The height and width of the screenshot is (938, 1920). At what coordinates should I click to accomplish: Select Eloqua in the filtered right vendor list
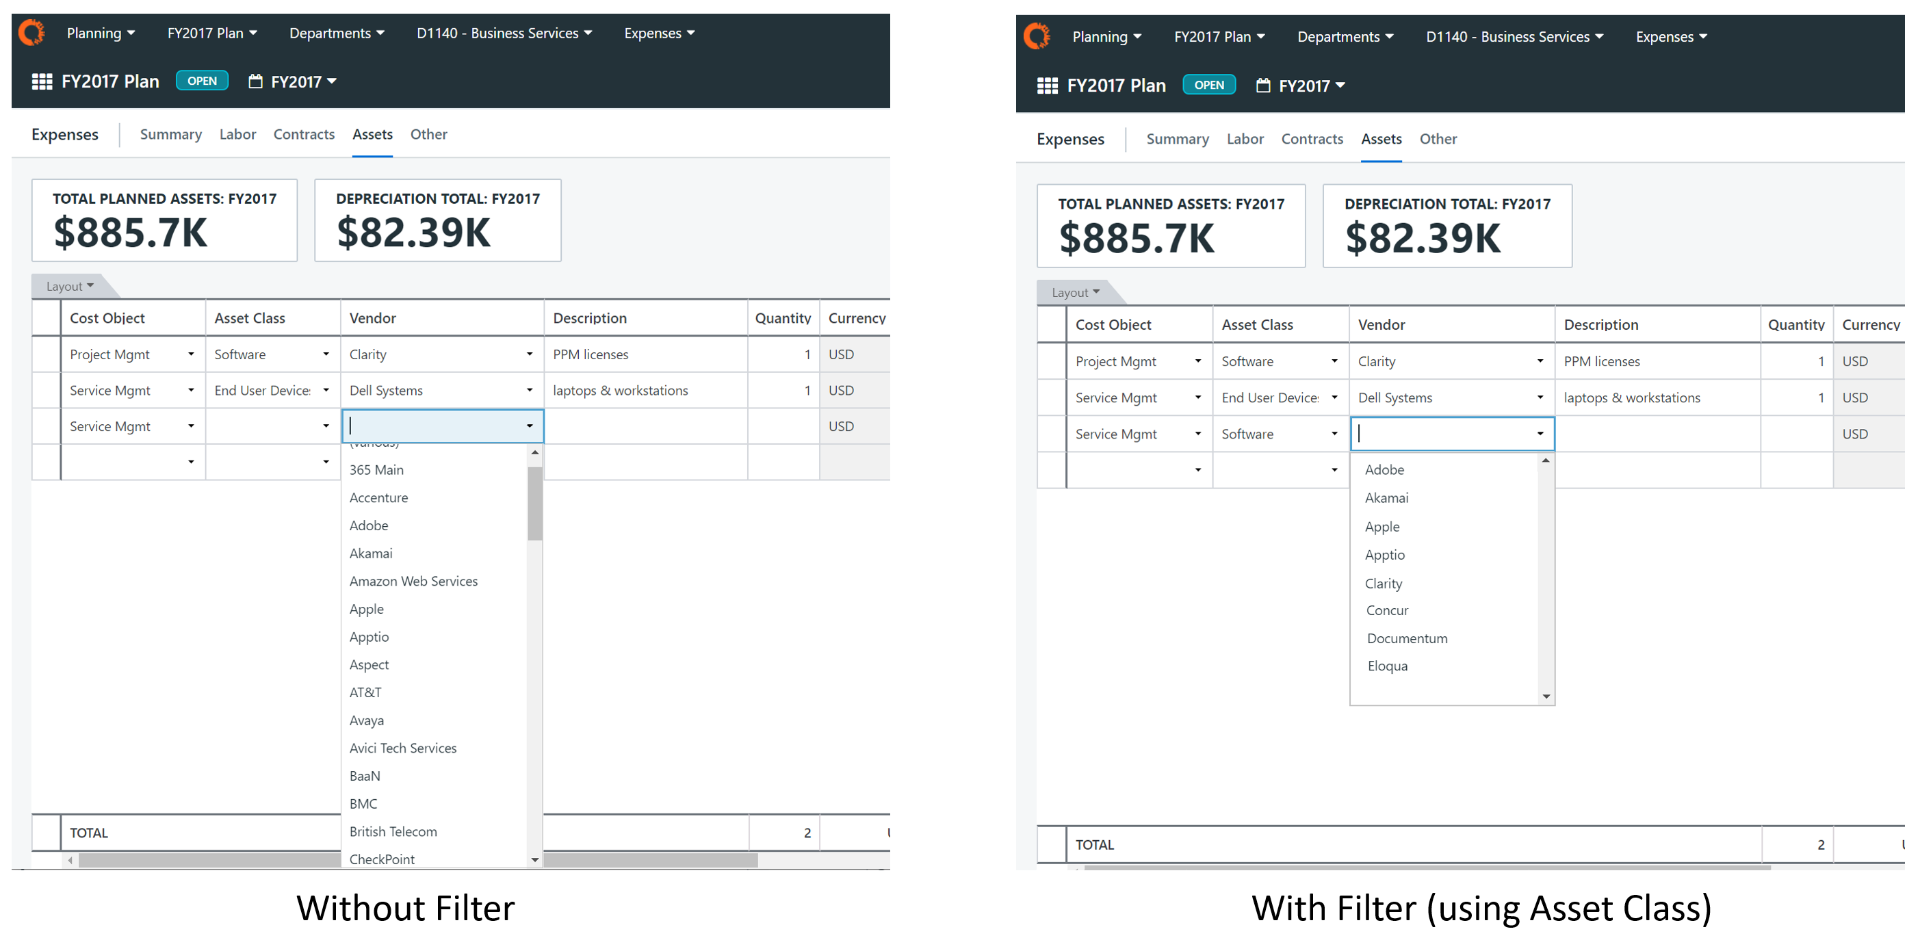(x=1388, y=667)
